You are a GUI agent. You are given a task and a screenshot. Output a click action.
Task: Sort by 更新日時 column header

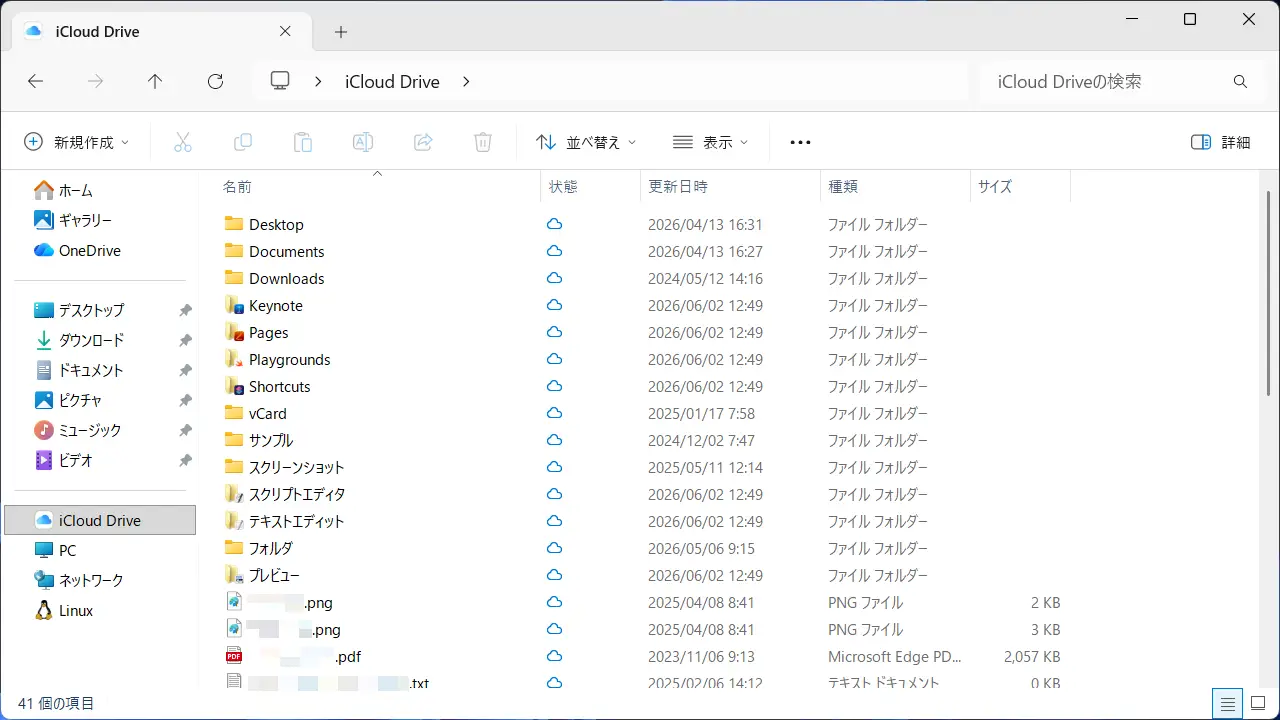tap(678, 187)
